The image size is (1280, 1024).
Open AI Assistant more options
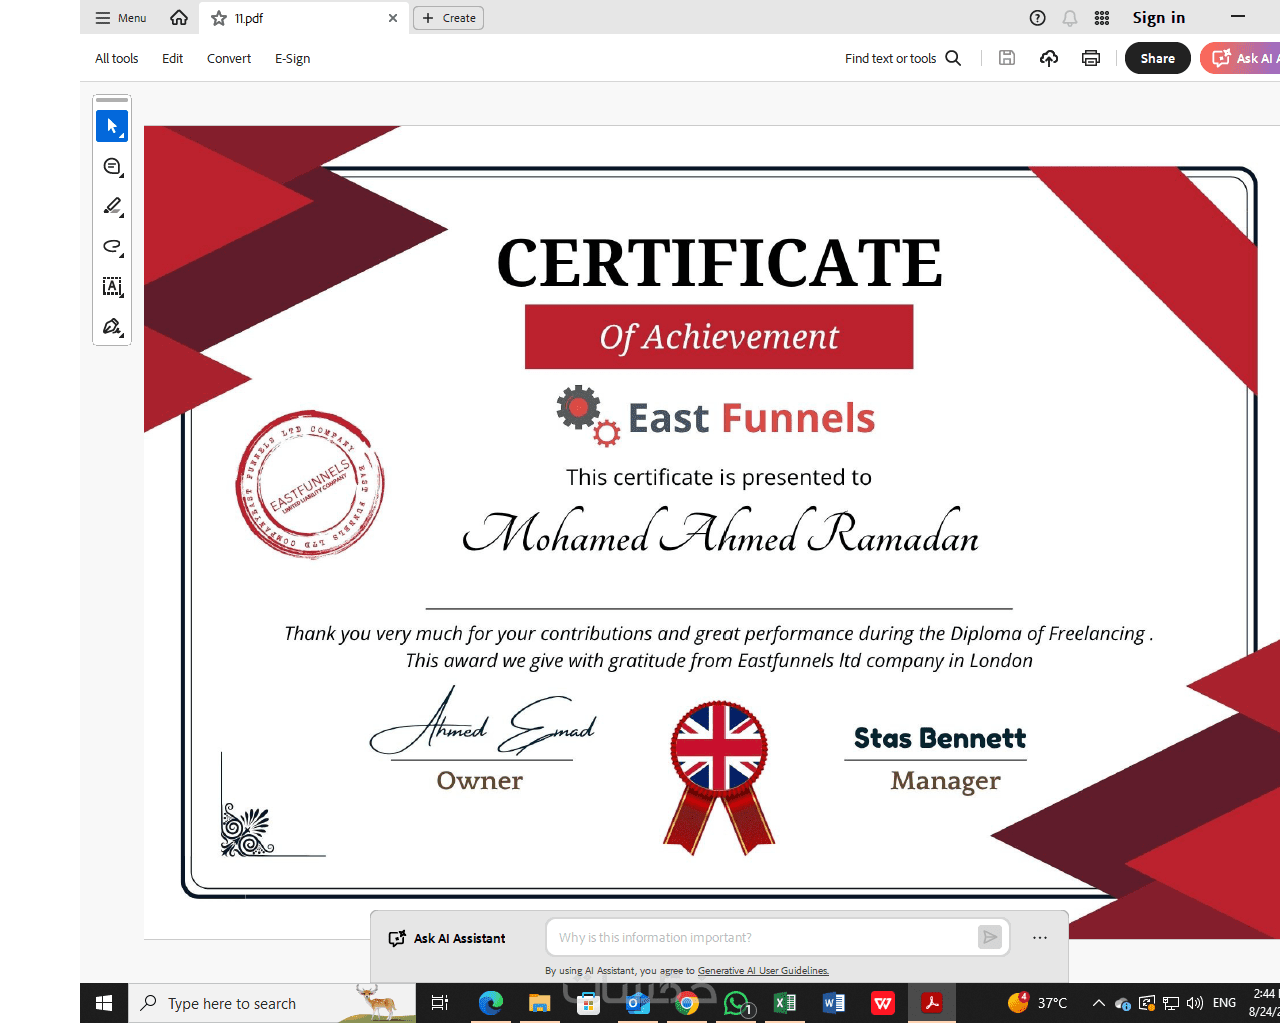coord(1040,937)
